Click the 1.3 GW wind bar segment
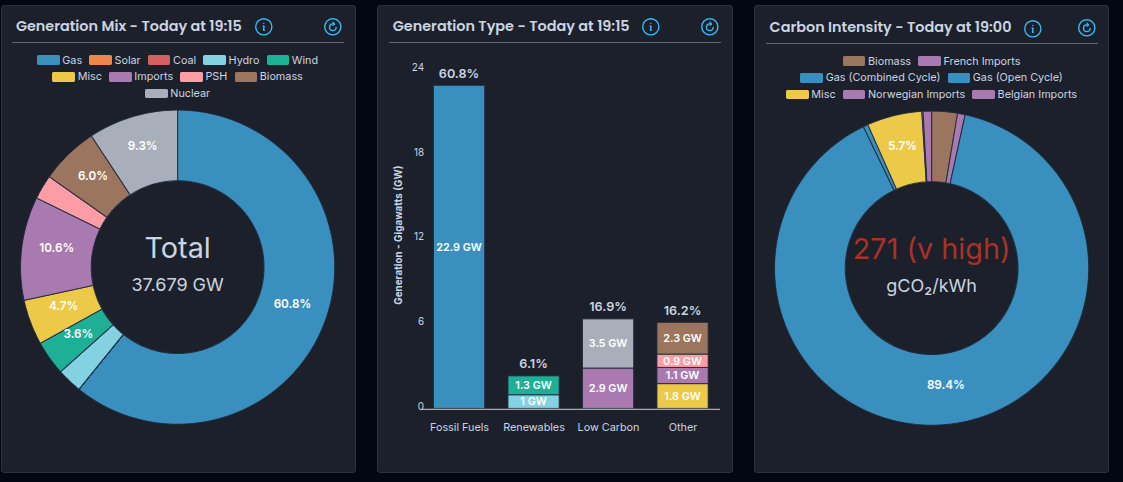This screenshot has height=482, width=1123. pos(534,385)
